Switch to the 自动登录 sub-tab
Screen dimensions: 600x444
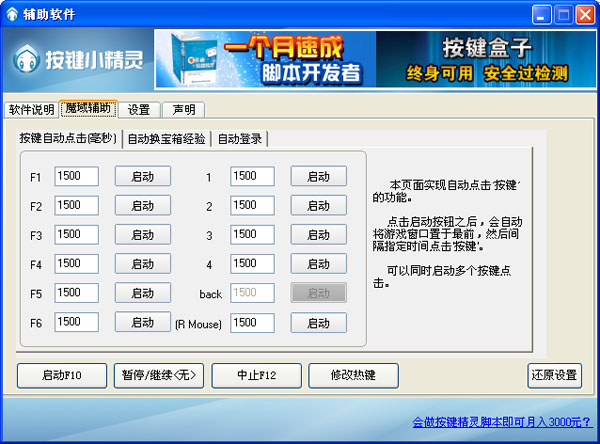pyautogui.click(x=240, y=139)
